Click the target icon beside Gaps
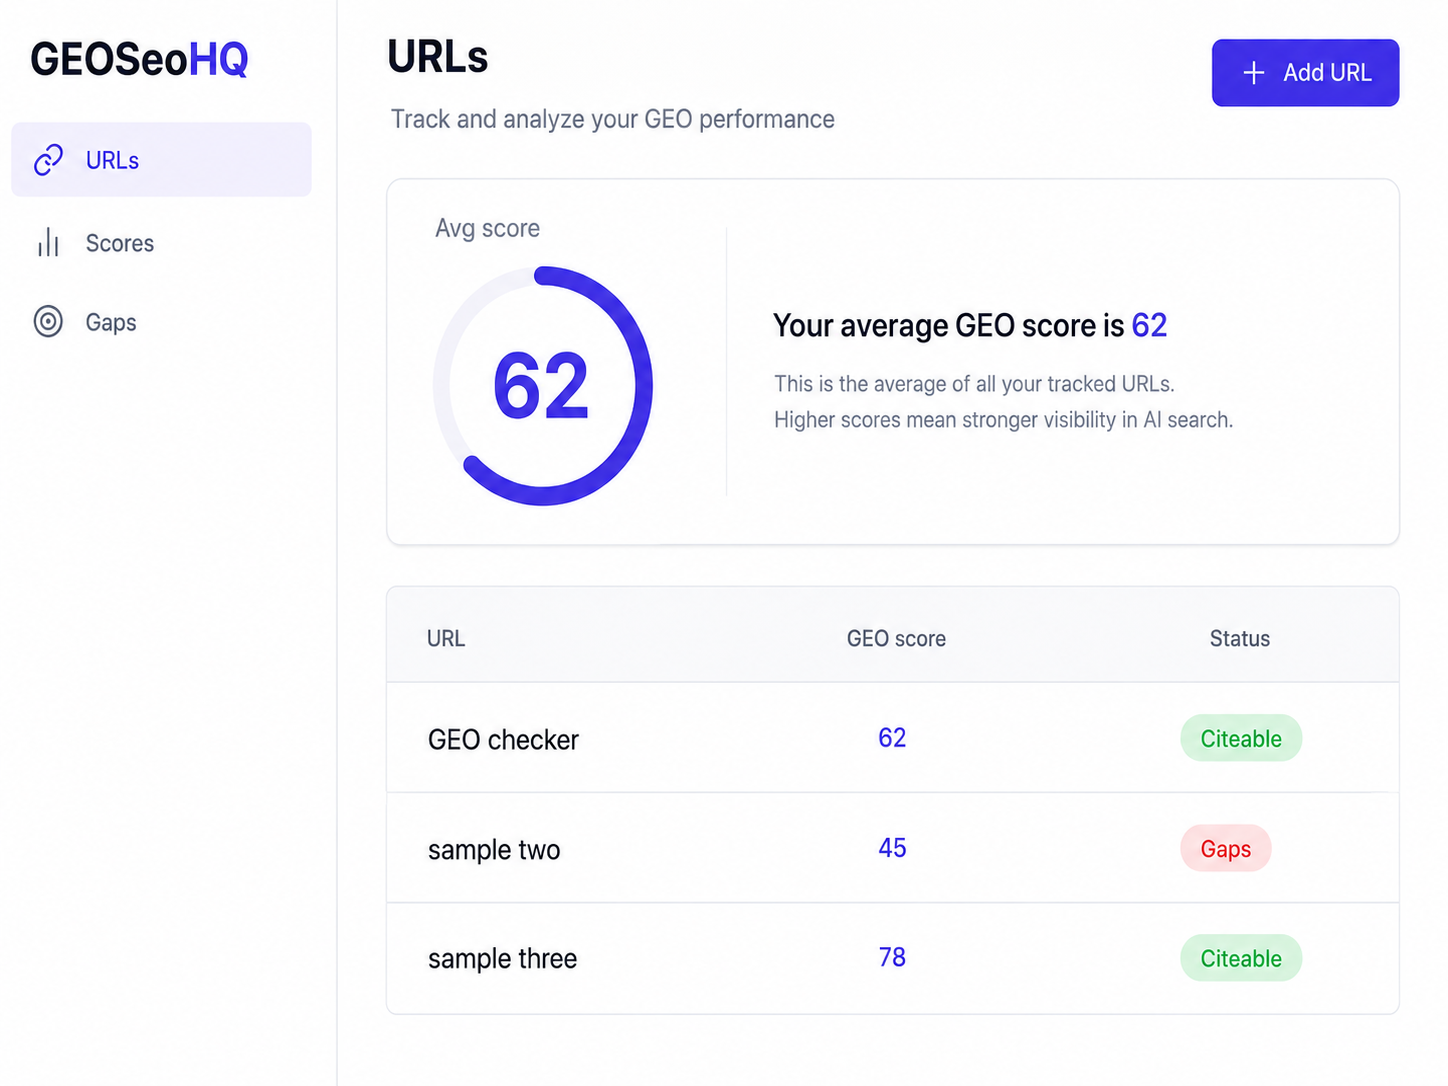Viewport: 1448px width, 1086px height. pyautogui.click(x=48, y=321)
